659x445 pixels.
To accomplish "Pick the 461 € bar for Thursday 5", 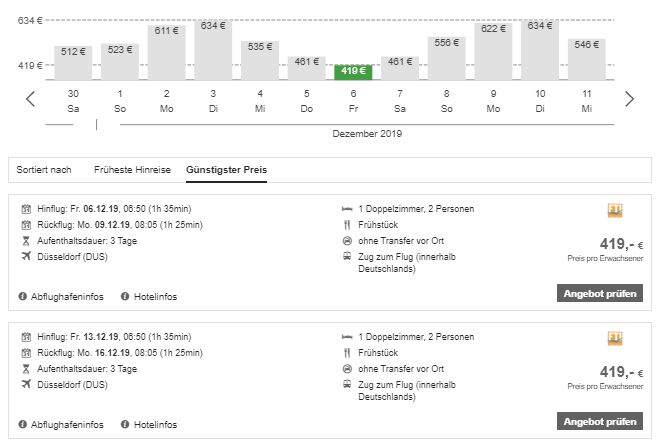I will 306,67.
